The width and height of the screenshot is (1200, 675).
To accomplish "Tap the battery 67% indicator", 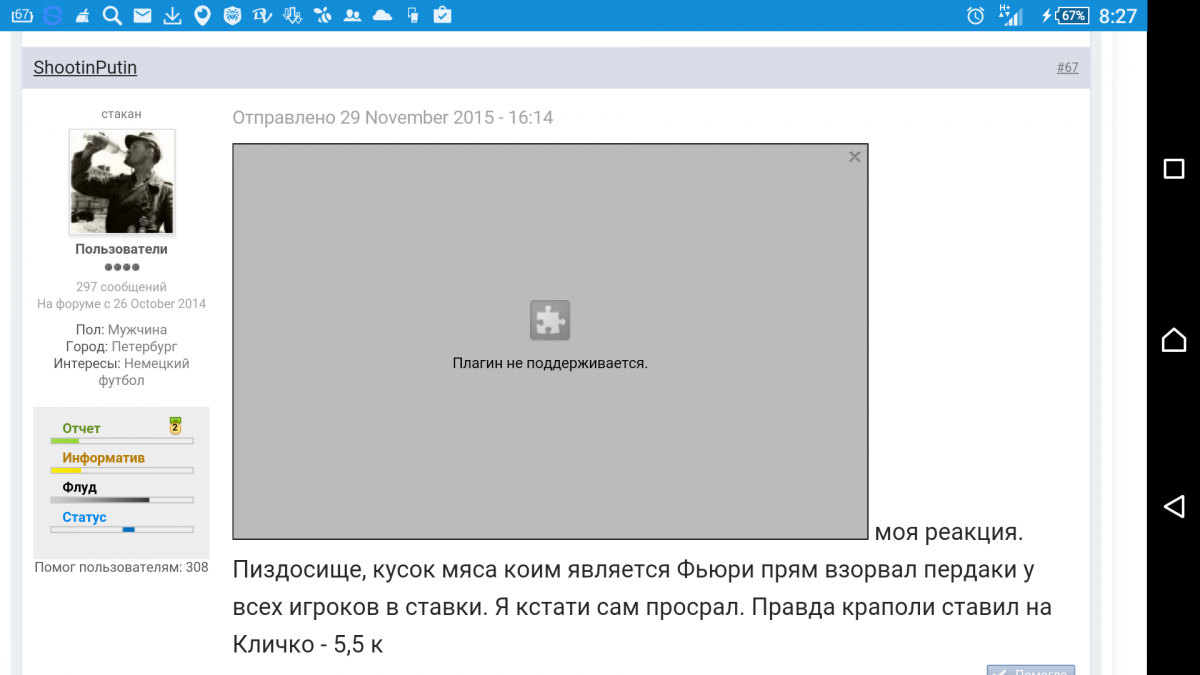I will [x=1073, y=16].
